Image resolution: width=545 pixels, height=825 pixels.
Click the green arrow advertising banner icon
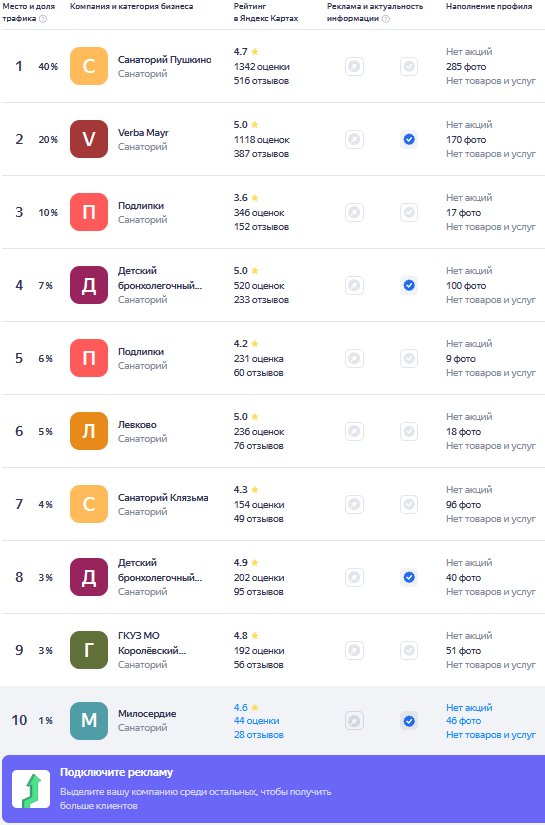(31, 789)
